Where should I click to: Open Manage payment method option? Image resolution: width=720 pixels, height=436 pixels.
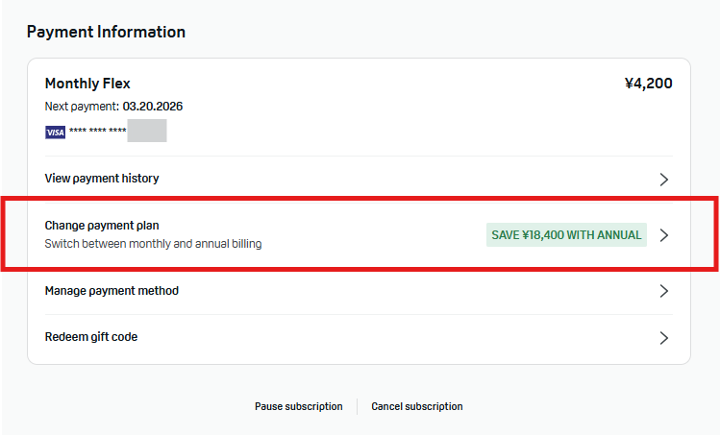(112, 291)
